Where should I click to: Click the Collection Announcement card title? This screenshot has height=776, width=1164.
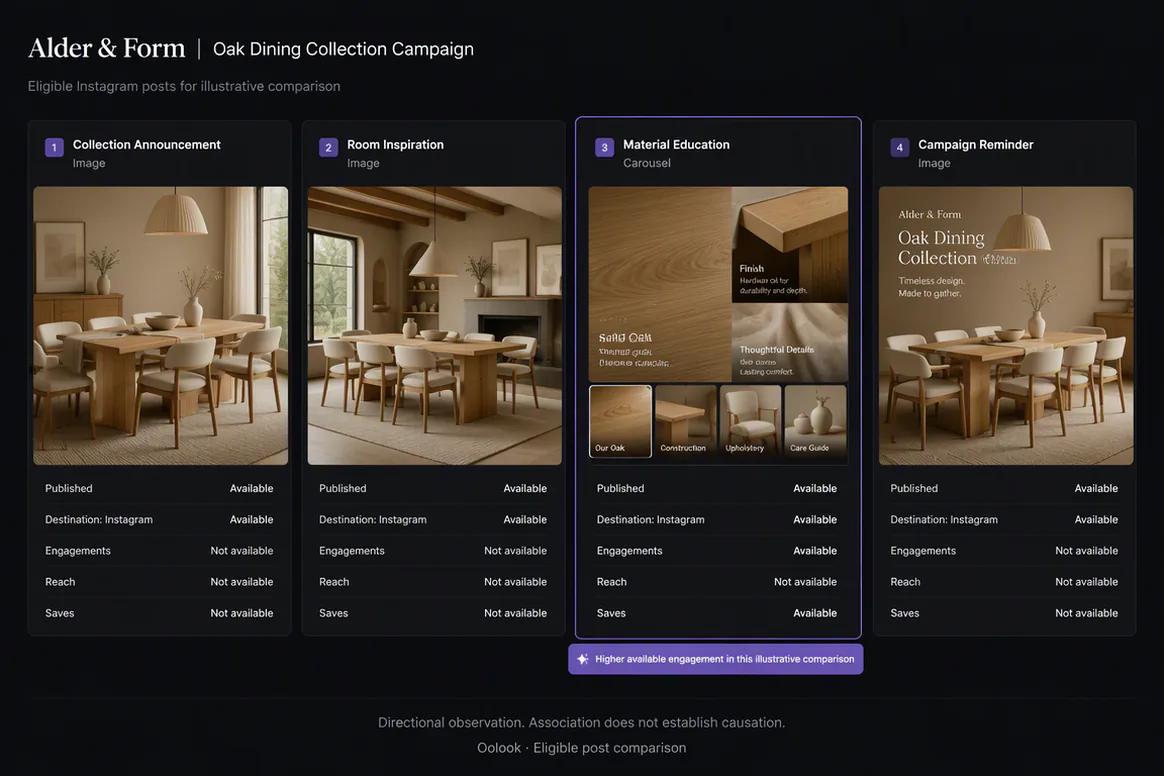coord(146,145)
